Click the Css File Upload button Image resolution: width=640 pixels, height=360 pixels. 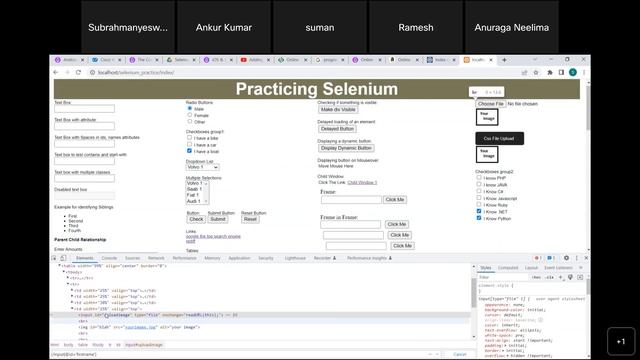(x=499, y=138)
